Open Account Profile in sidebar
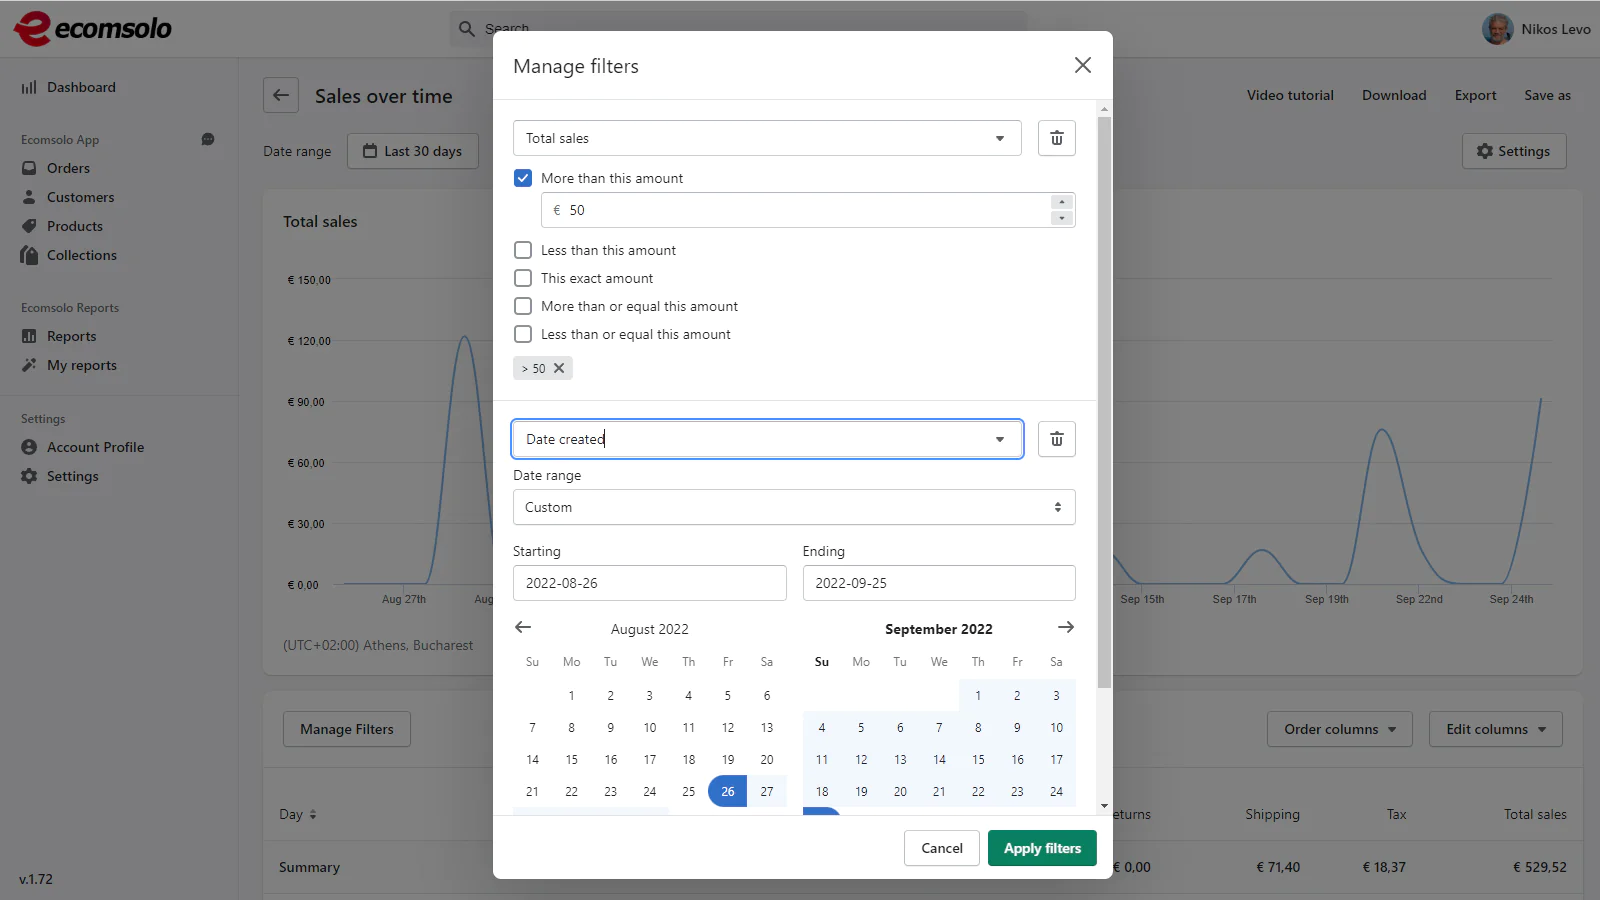This screenshot has width=1600, height=900. (95, 447)
